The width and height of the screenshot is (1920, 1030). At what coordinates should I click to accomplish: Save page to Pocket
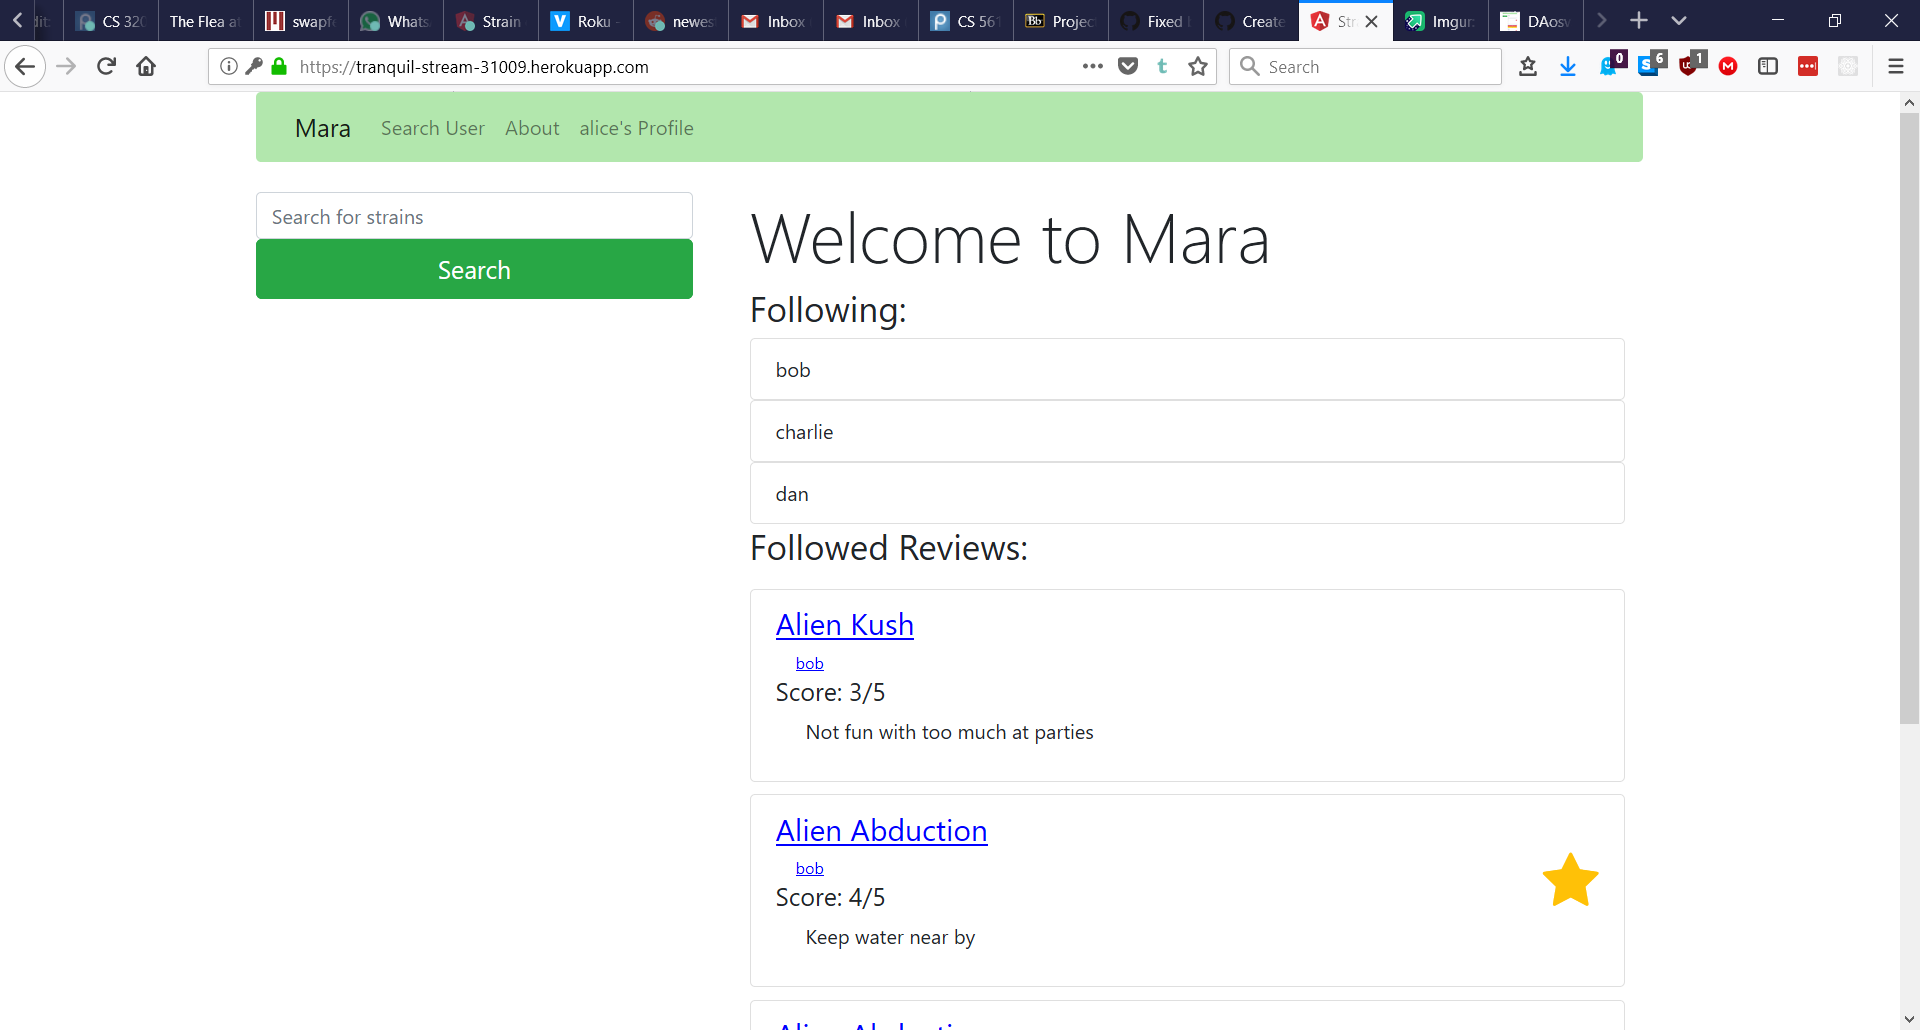(x=1128, y=66)
